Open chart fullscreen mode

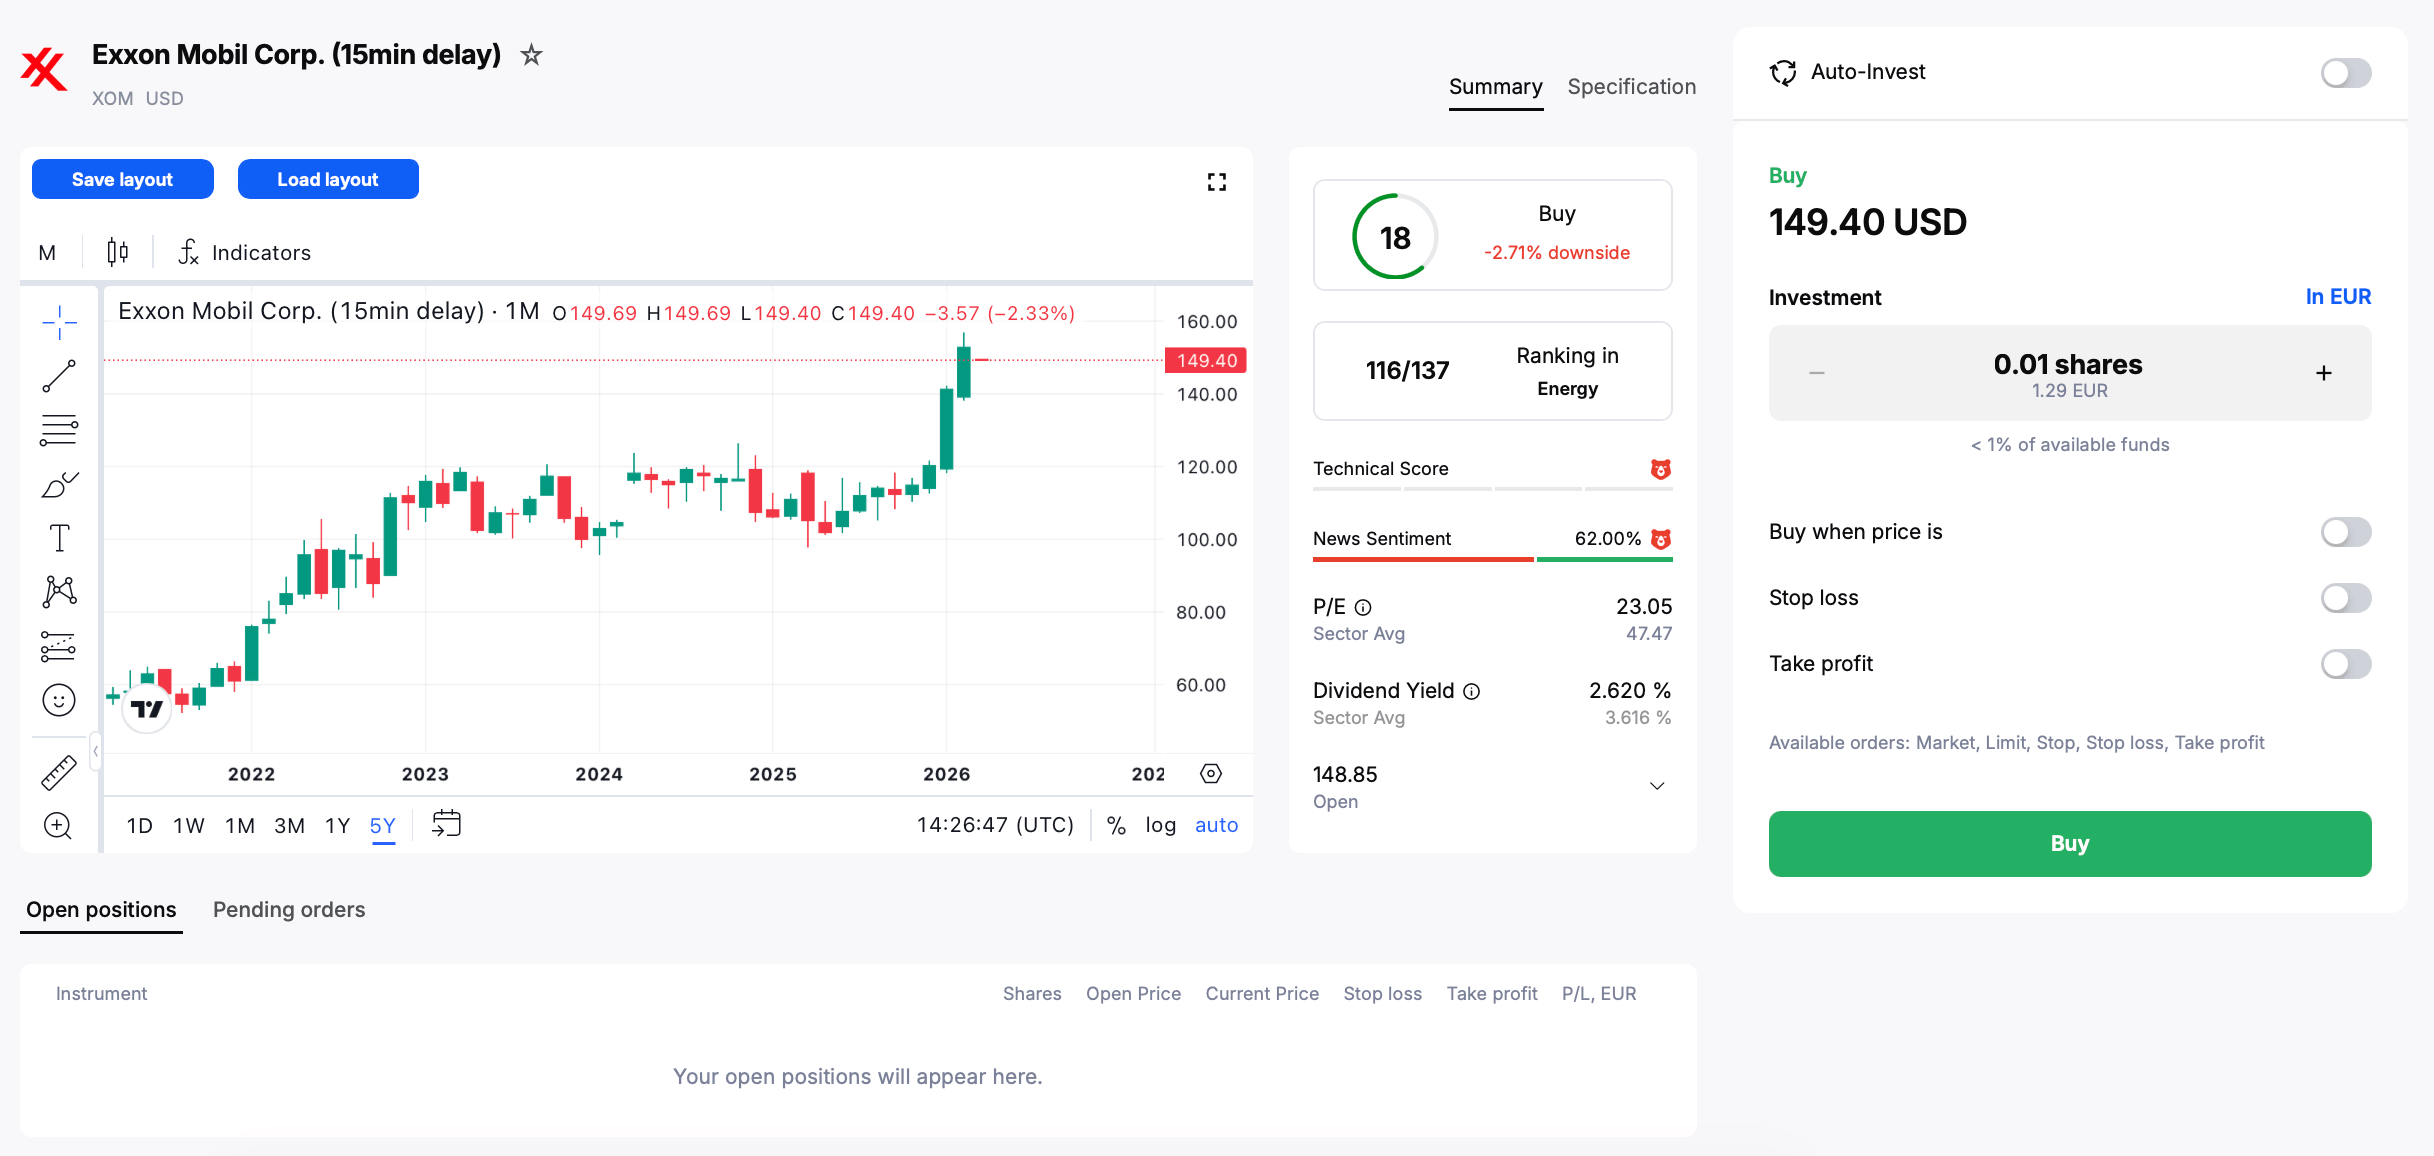1216,182
